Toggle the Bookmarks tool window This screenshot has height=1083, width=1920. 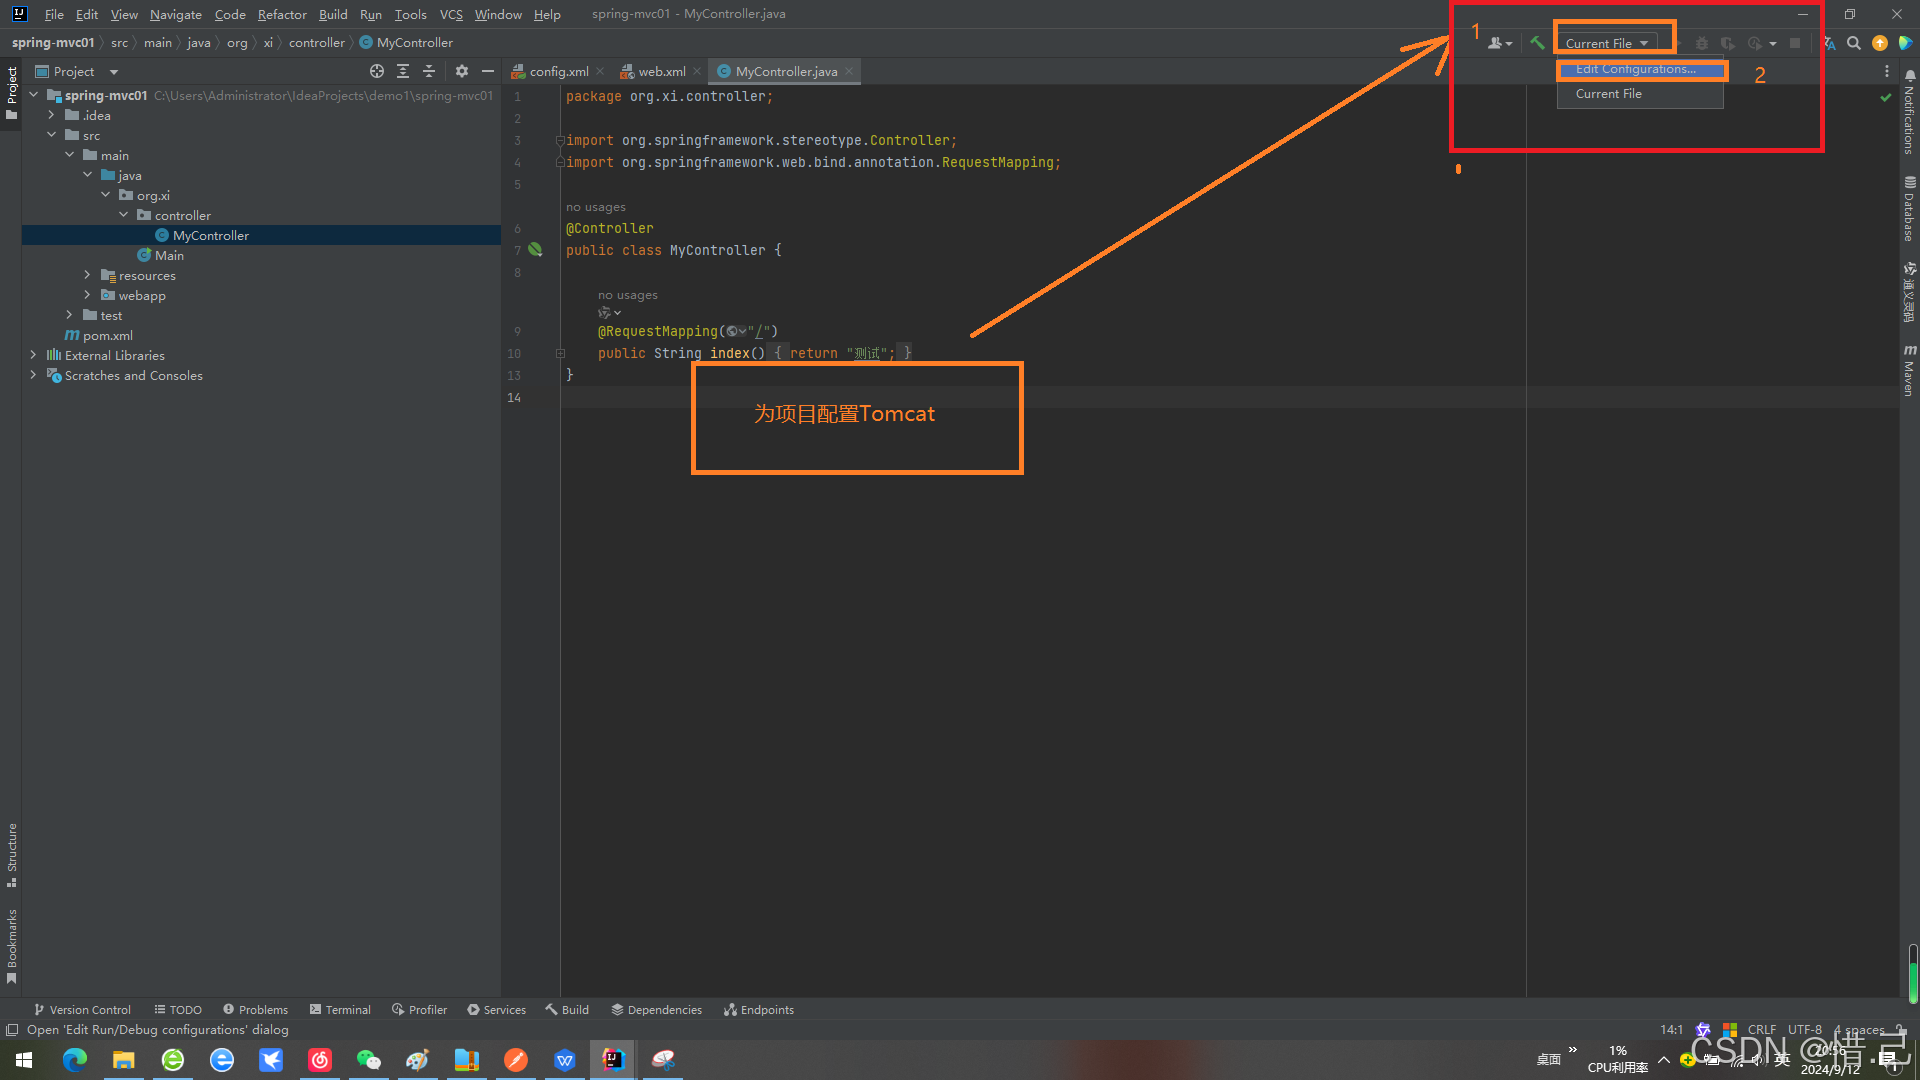pyautogui.click(x=12, y=946)
